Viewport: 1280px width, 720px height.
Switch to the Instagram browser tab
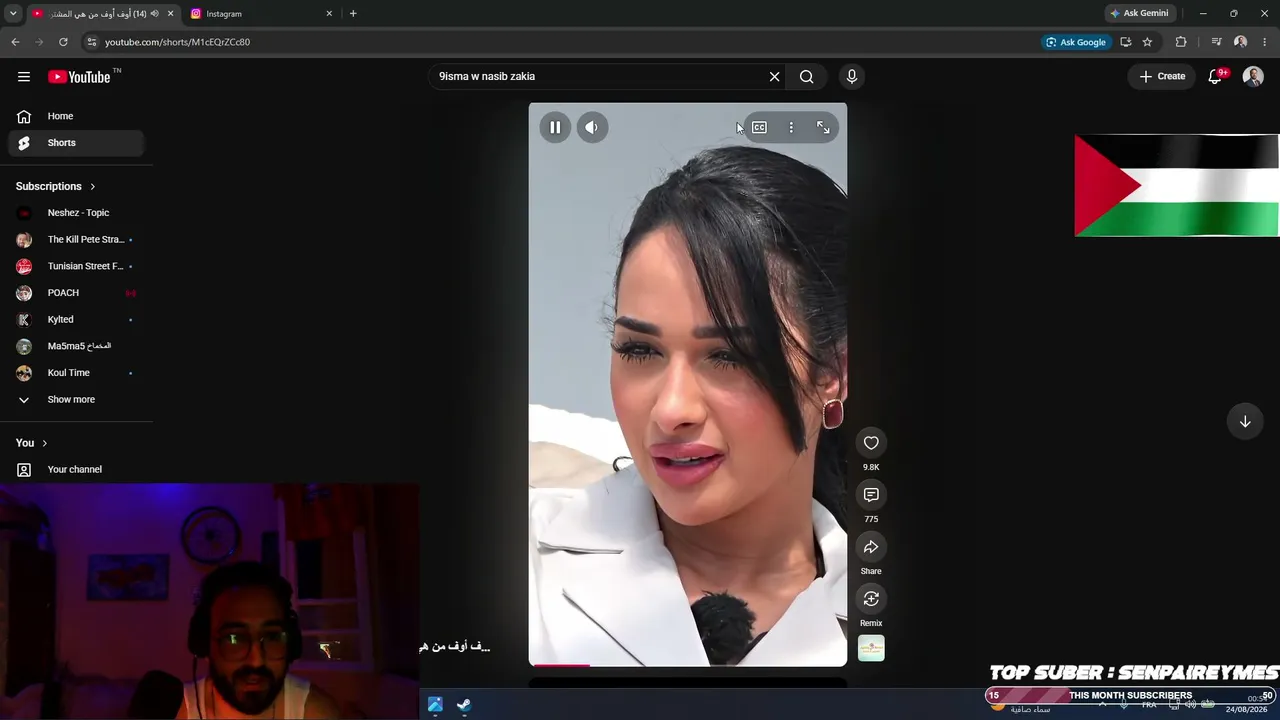[262, 14]
